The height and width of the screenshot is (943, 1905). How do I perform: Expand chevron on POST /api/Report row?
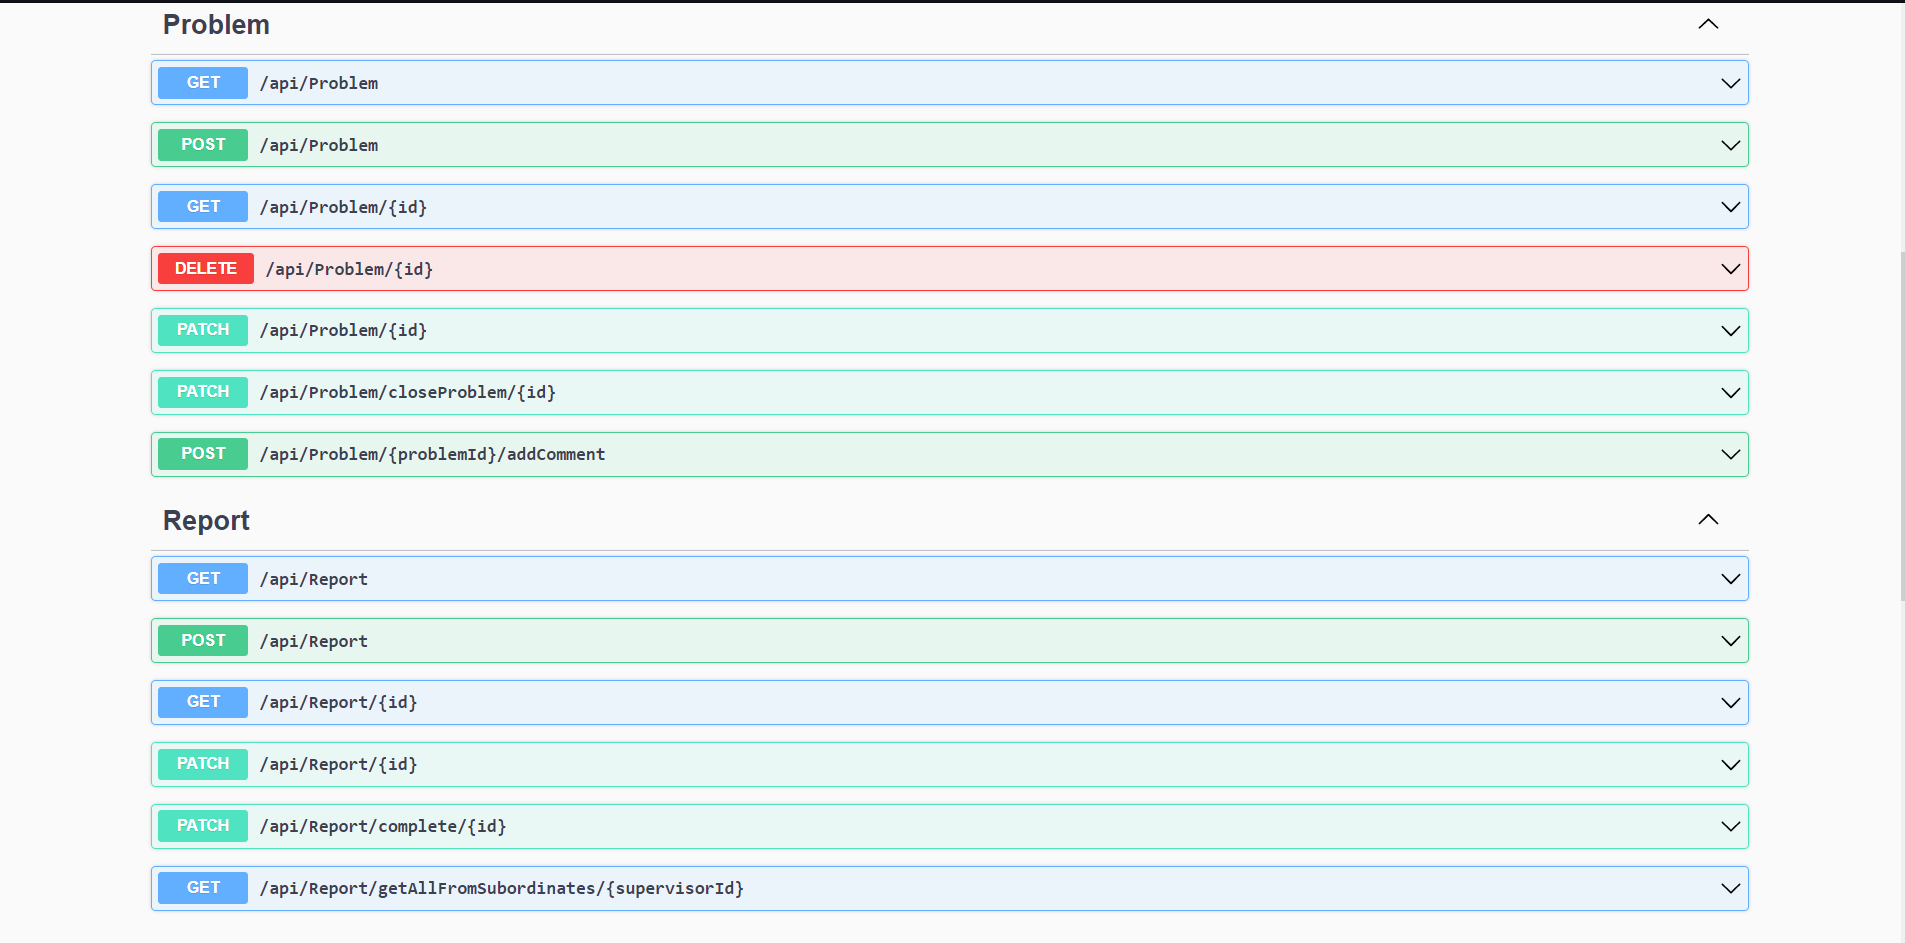(x=1730, y=641)
